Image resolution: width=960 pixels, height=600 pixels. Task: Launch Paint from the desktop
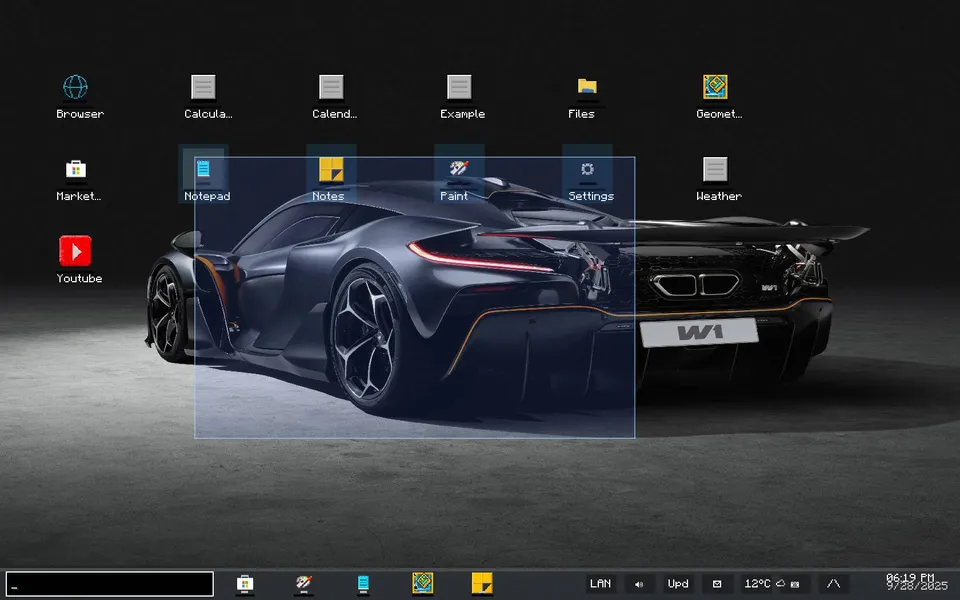tap(459, 170)
